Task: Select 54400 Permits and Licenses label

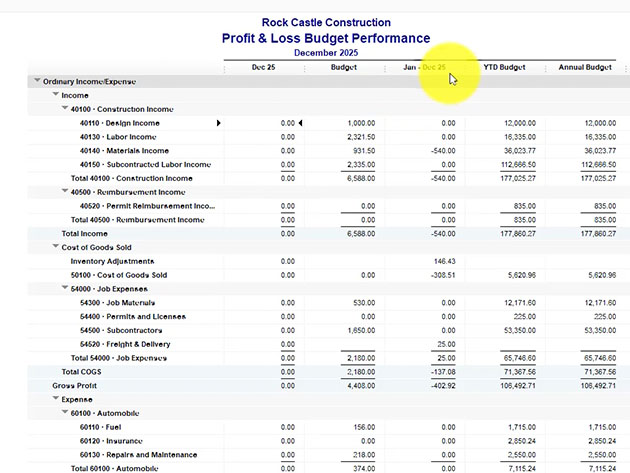Action: 133,317
